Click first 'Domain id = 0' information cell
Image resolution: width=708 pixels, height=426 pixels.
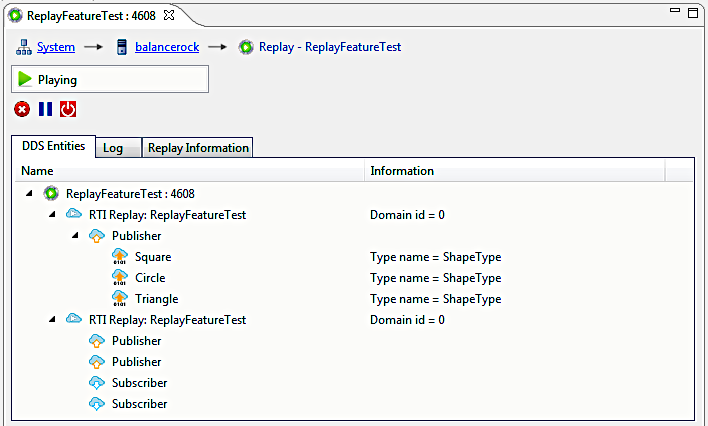coord(407,215)
